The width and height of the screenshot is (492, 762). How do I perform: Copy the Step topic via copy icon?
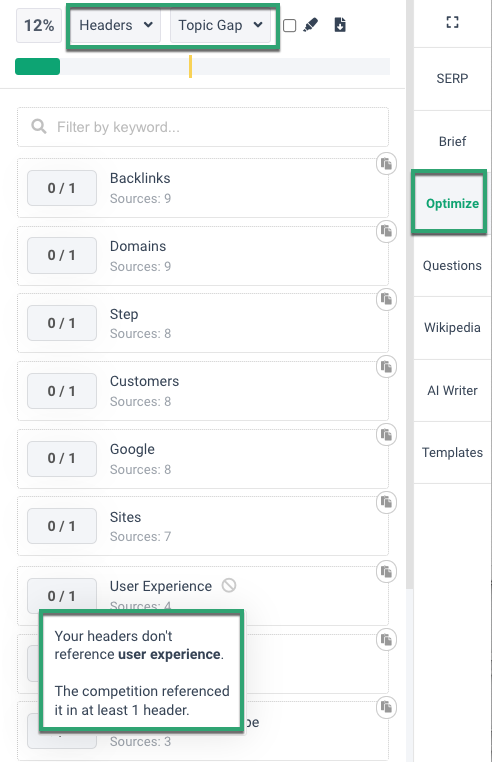point(387,299)
